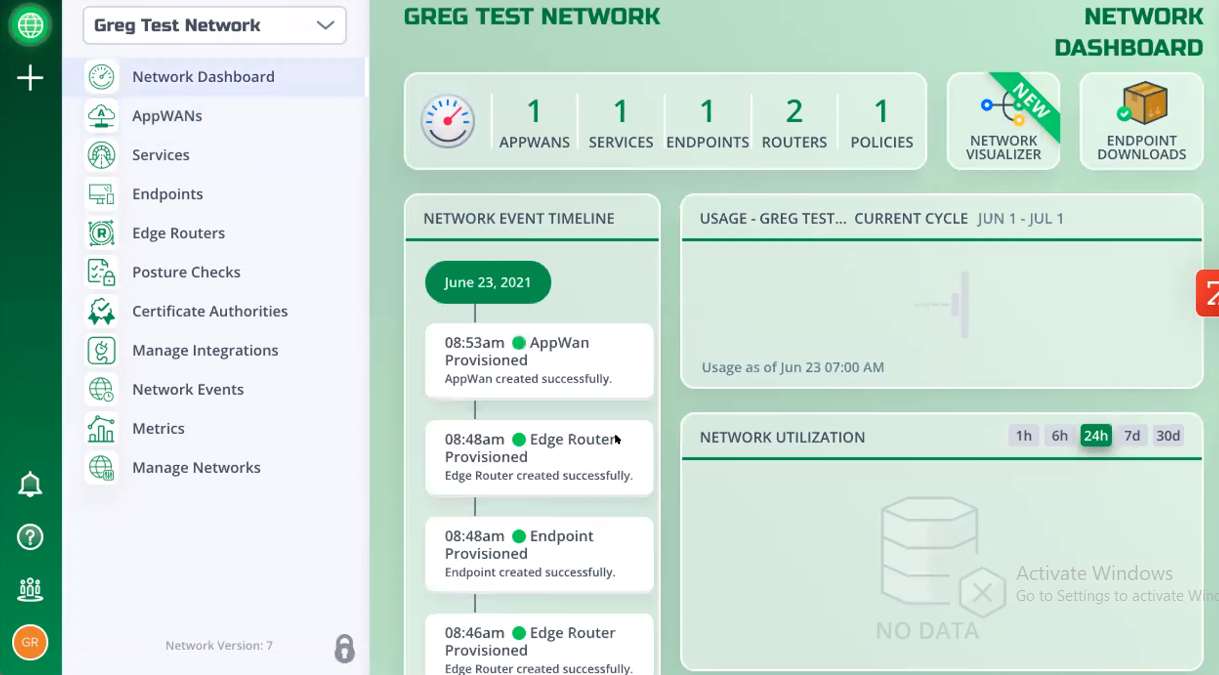Click the JUN 1 - JUL 1 cycle text
This screenshot has width=1219, height=675.
(1021, 218)
